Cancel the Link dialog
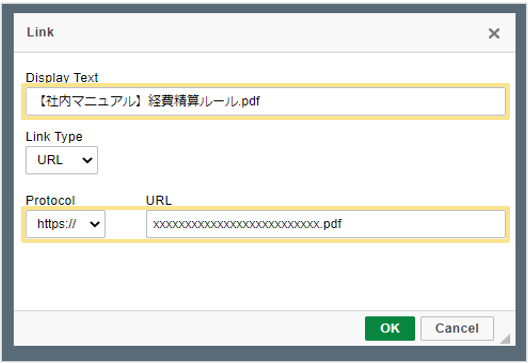This screenshot has width=528, height=363. 457,328
